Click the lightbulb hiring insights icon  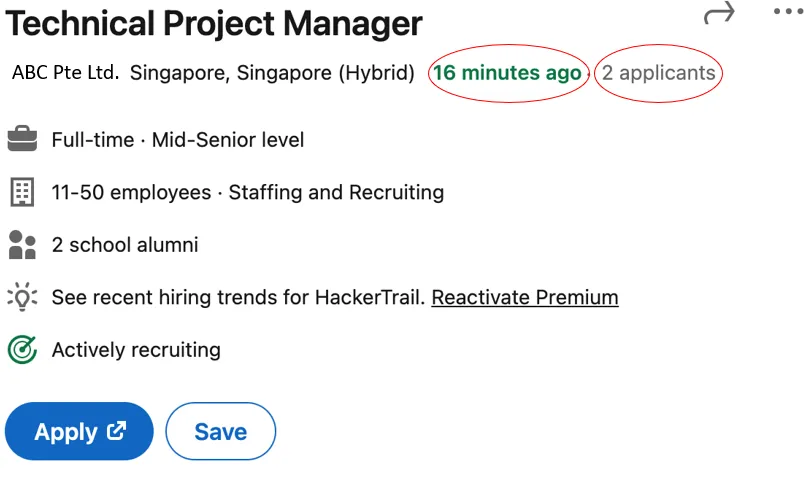(22, 297)
